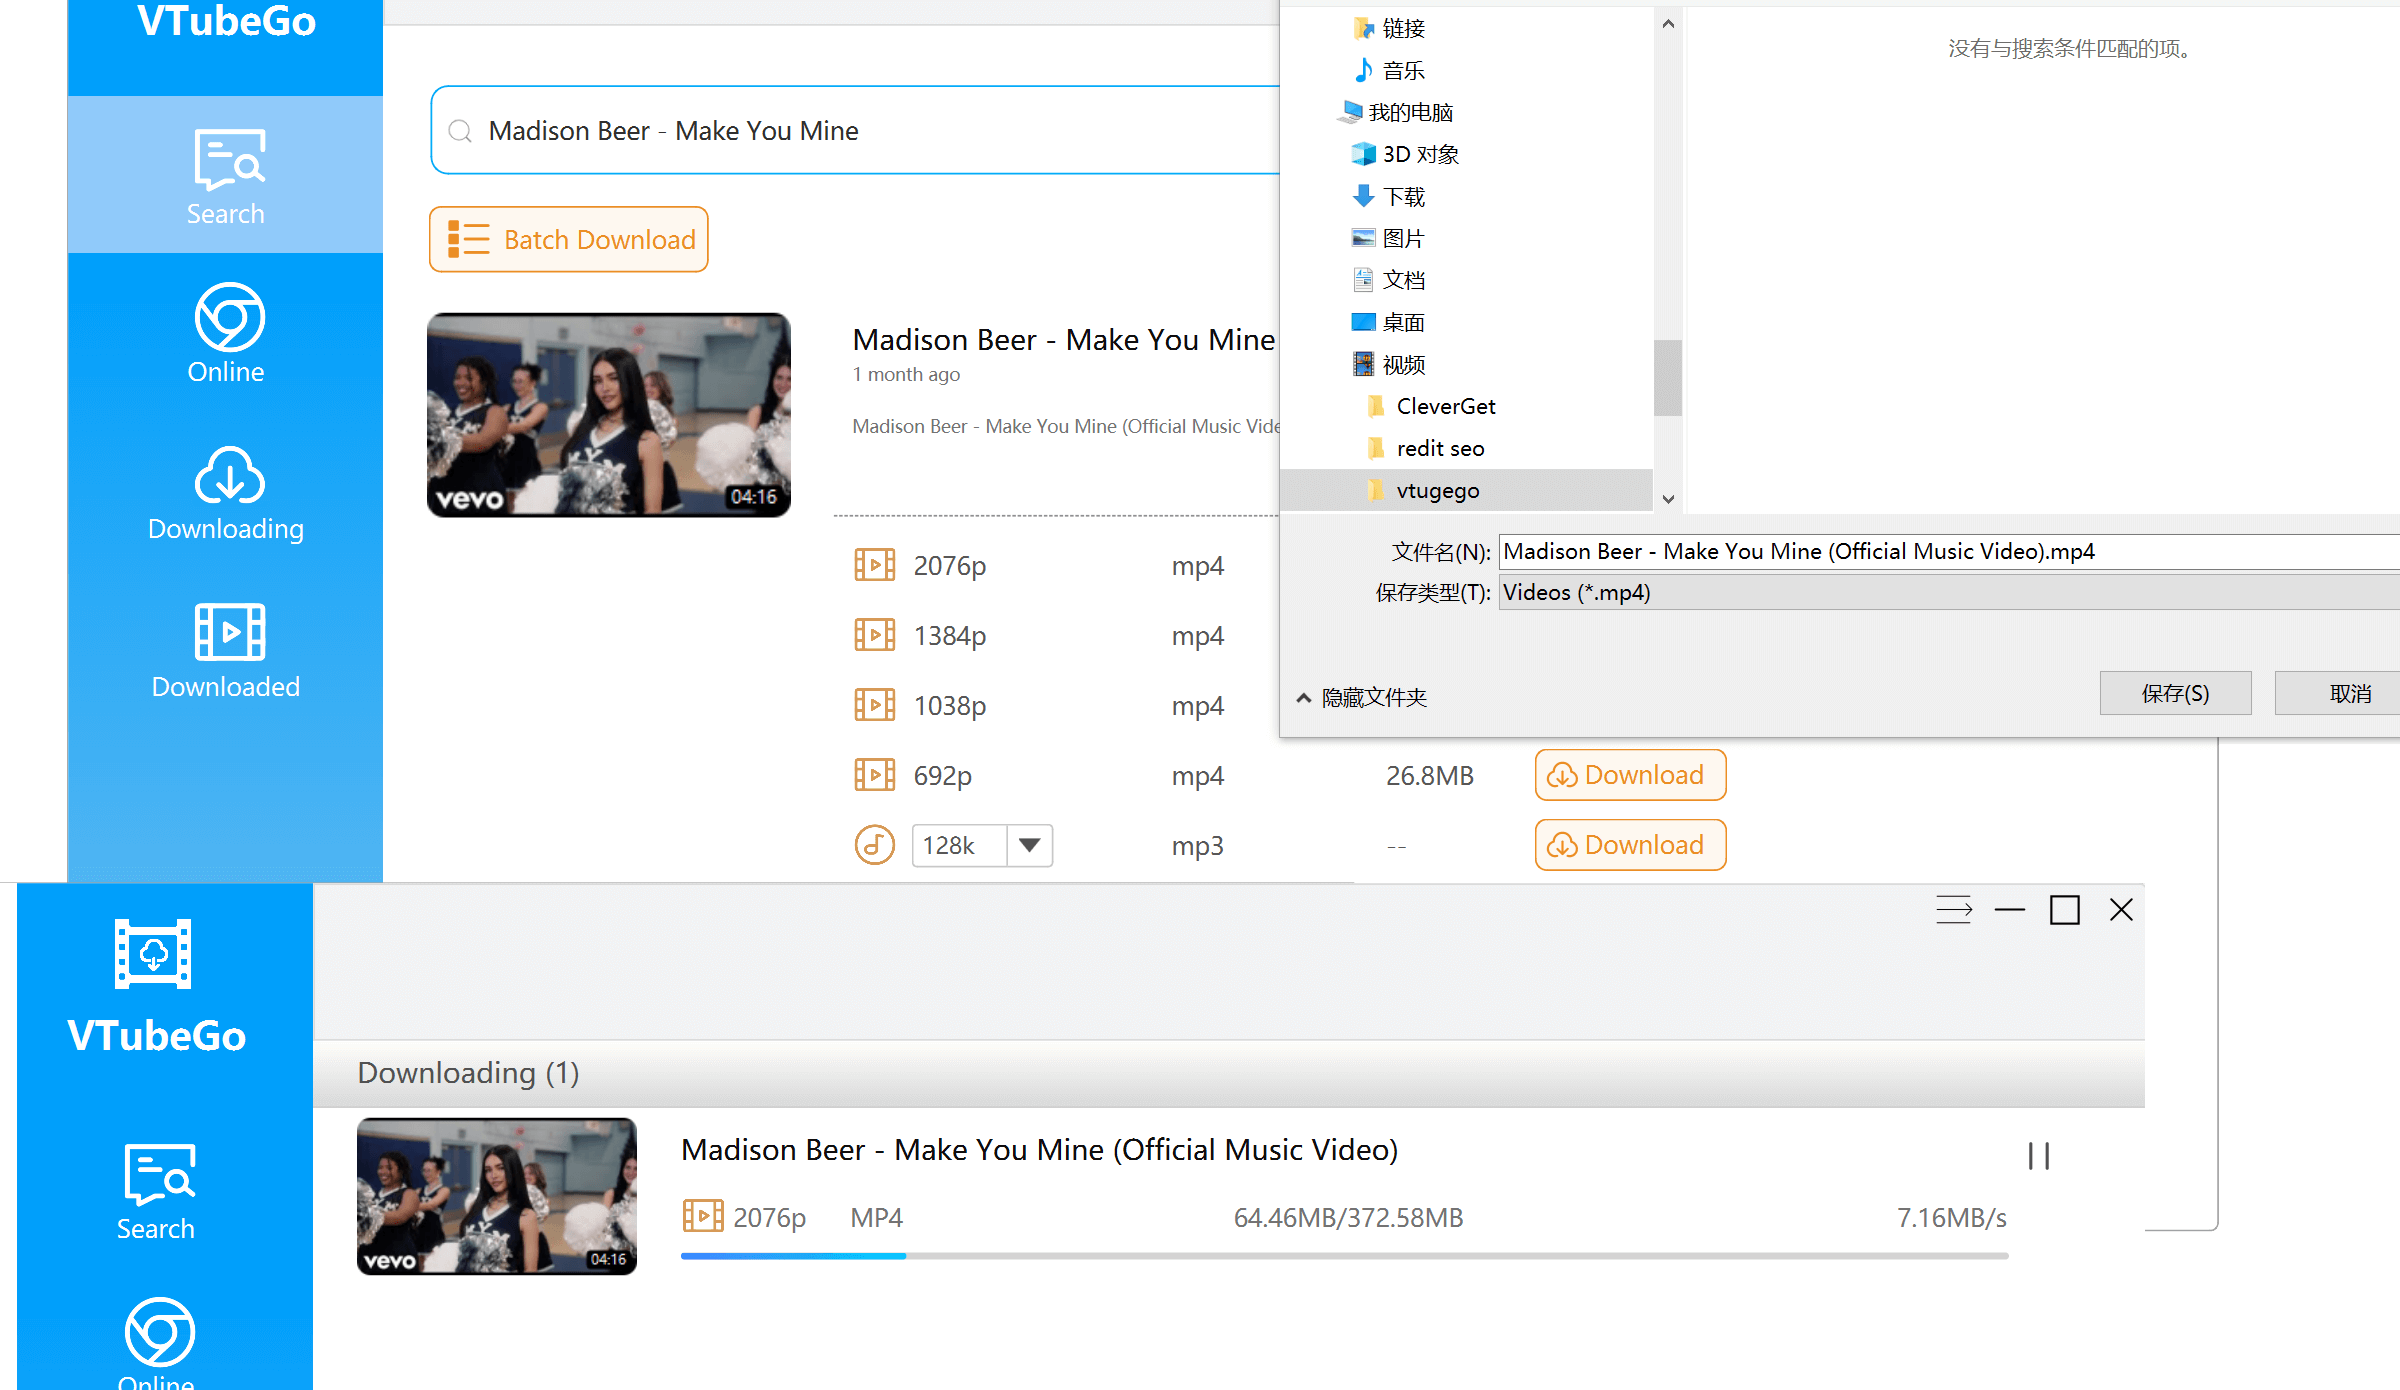Select the redit seo folder
This screenshot has height=1390, width=2400.
pos(1425,448)
